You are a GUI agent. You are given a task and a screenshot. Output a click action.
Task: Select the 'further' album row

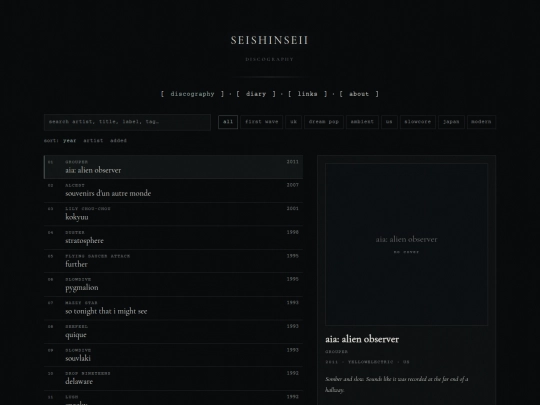coord(173,261)
